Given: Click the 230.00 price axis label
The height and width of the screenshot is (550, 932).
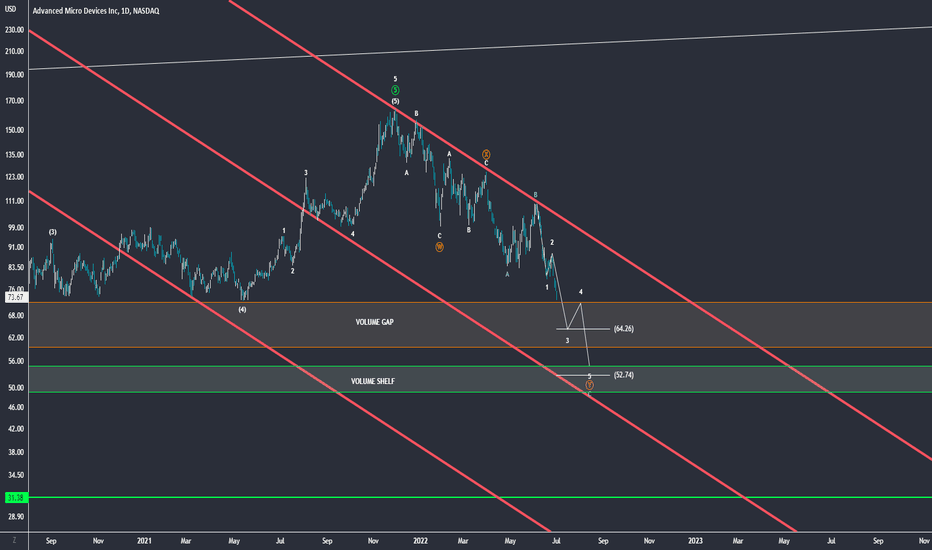Looking at the screenshot, I should click(x=15, y=30).
